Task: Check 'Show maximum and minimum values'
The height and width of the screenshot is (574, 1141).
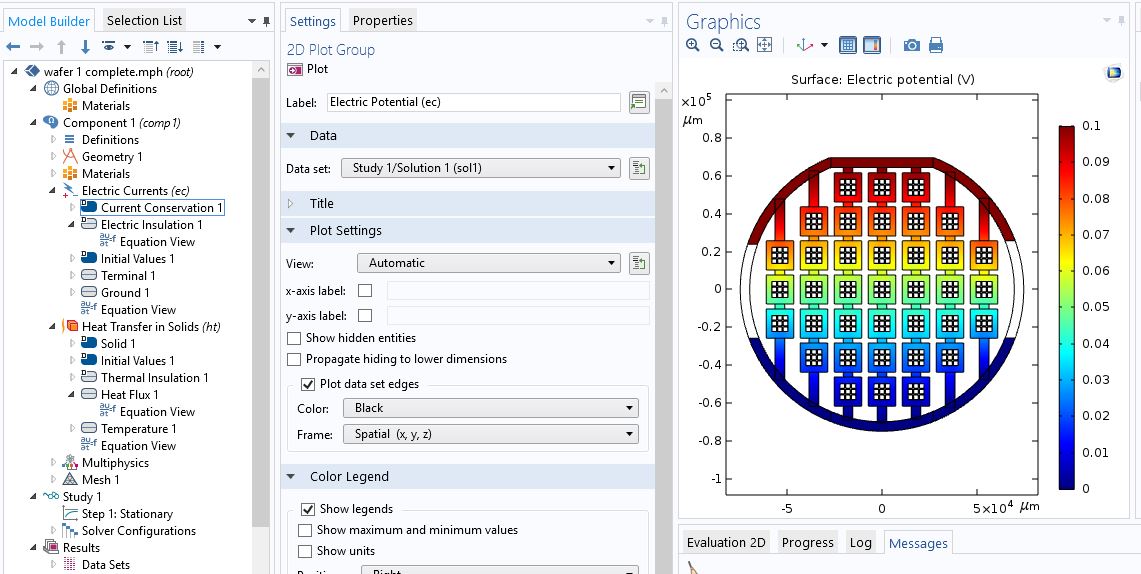Action: (x=306, y=530)
